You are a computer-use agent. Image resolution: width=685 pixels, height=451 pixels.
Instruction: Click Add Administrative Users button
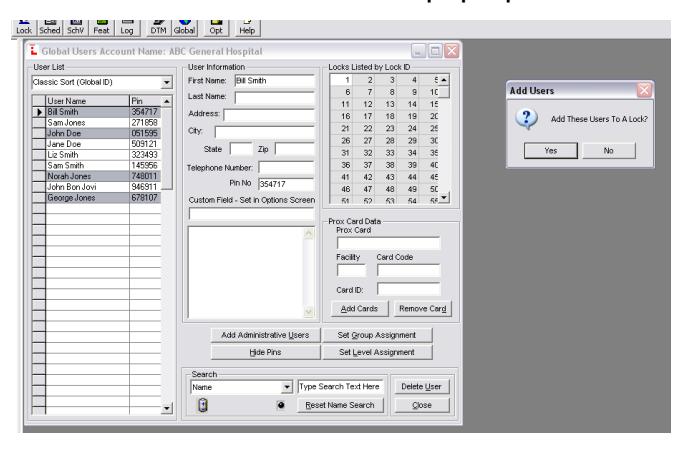coord(265,335)
